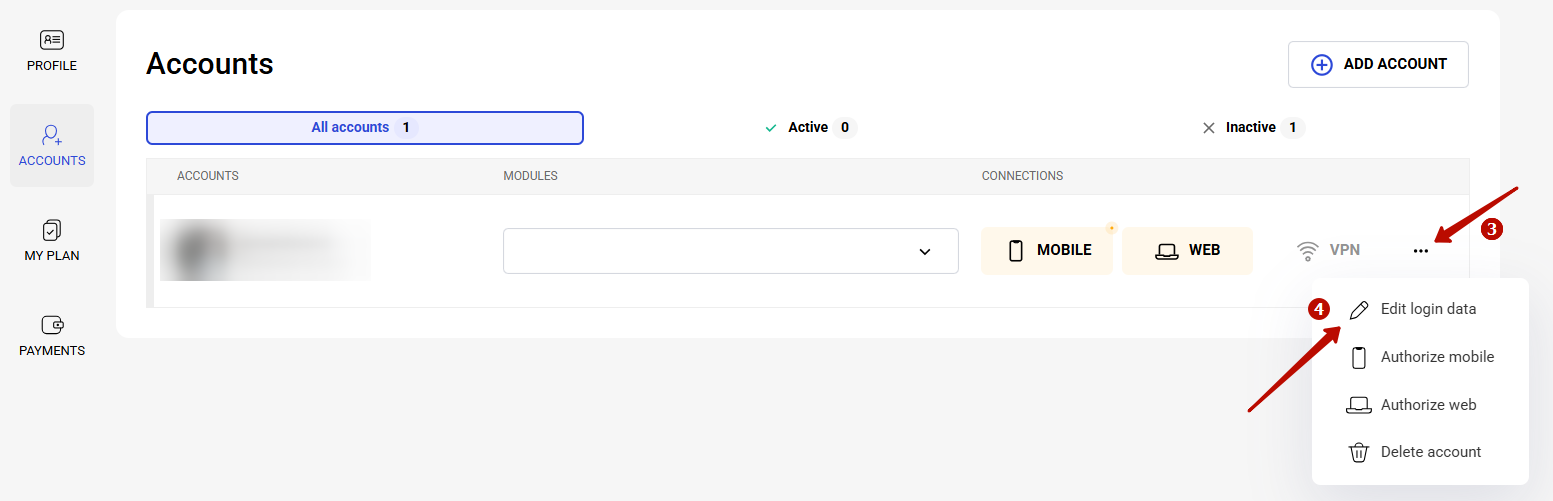Go to My Plan section icon
The height and width of the screenshot is (501, 1553).
click(x=52, y=230)
